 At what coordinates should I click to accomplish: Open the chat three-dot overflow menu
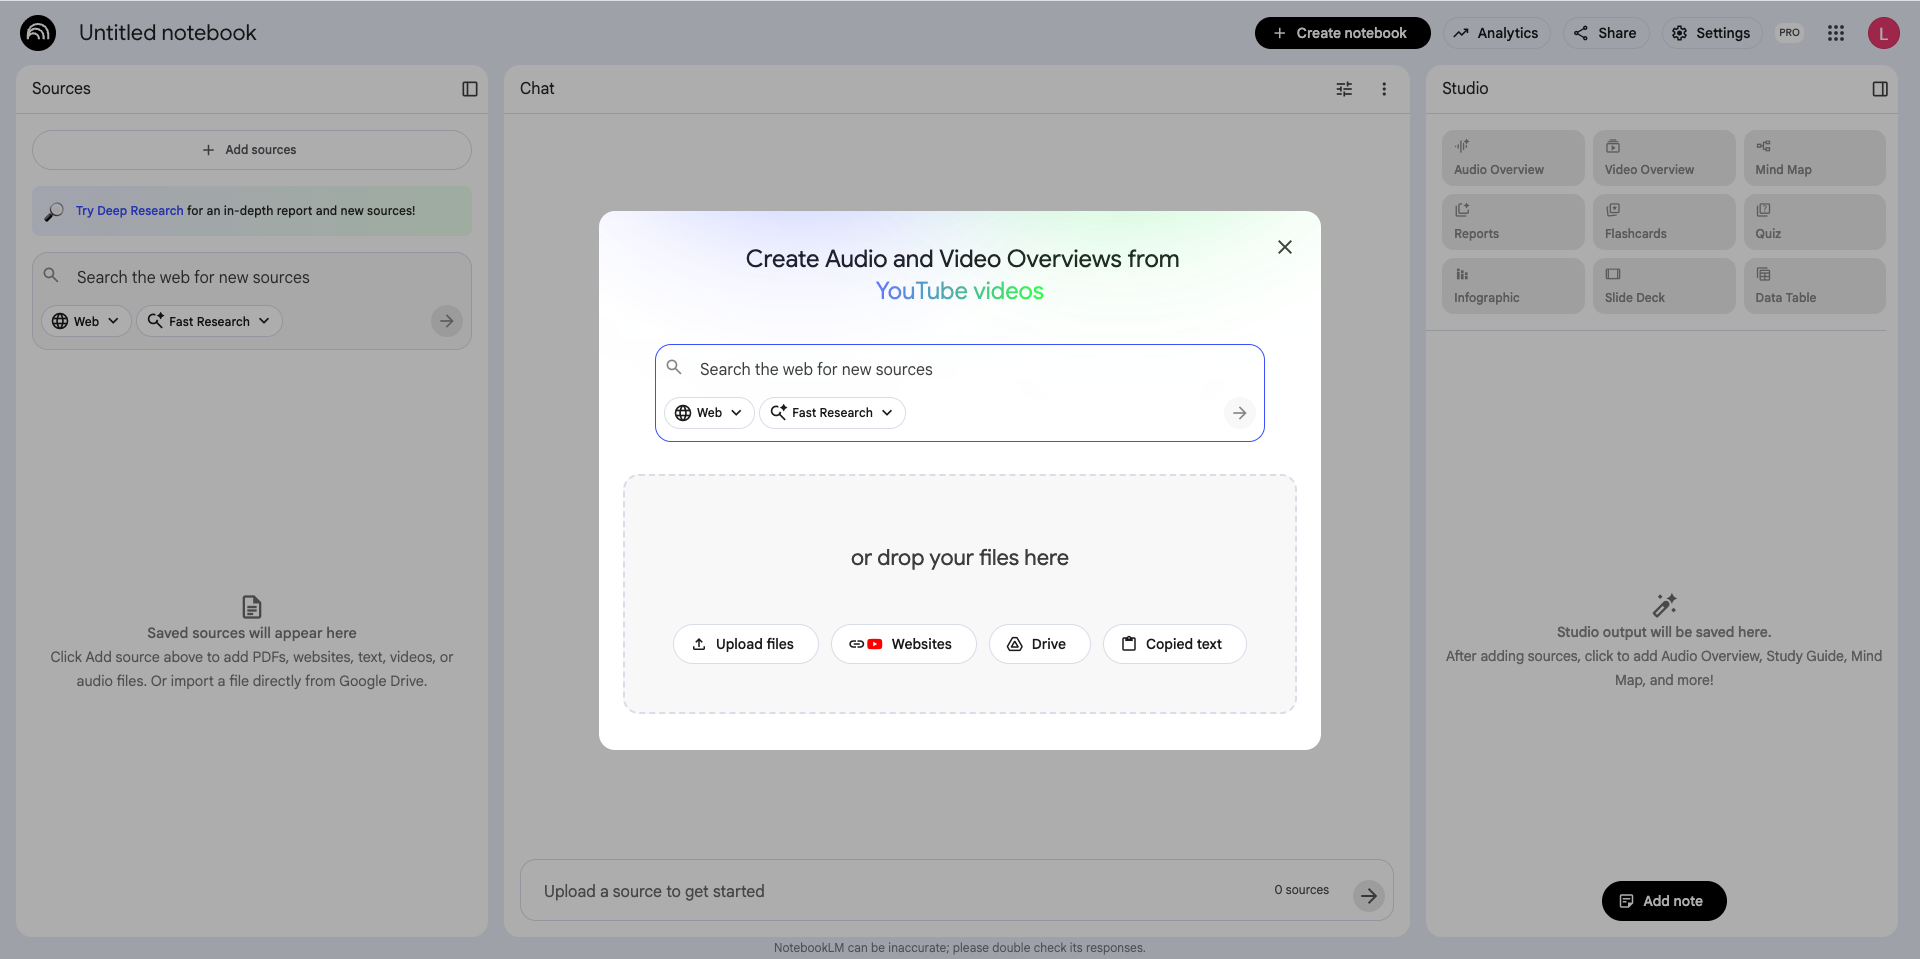tap(1384, 89)
